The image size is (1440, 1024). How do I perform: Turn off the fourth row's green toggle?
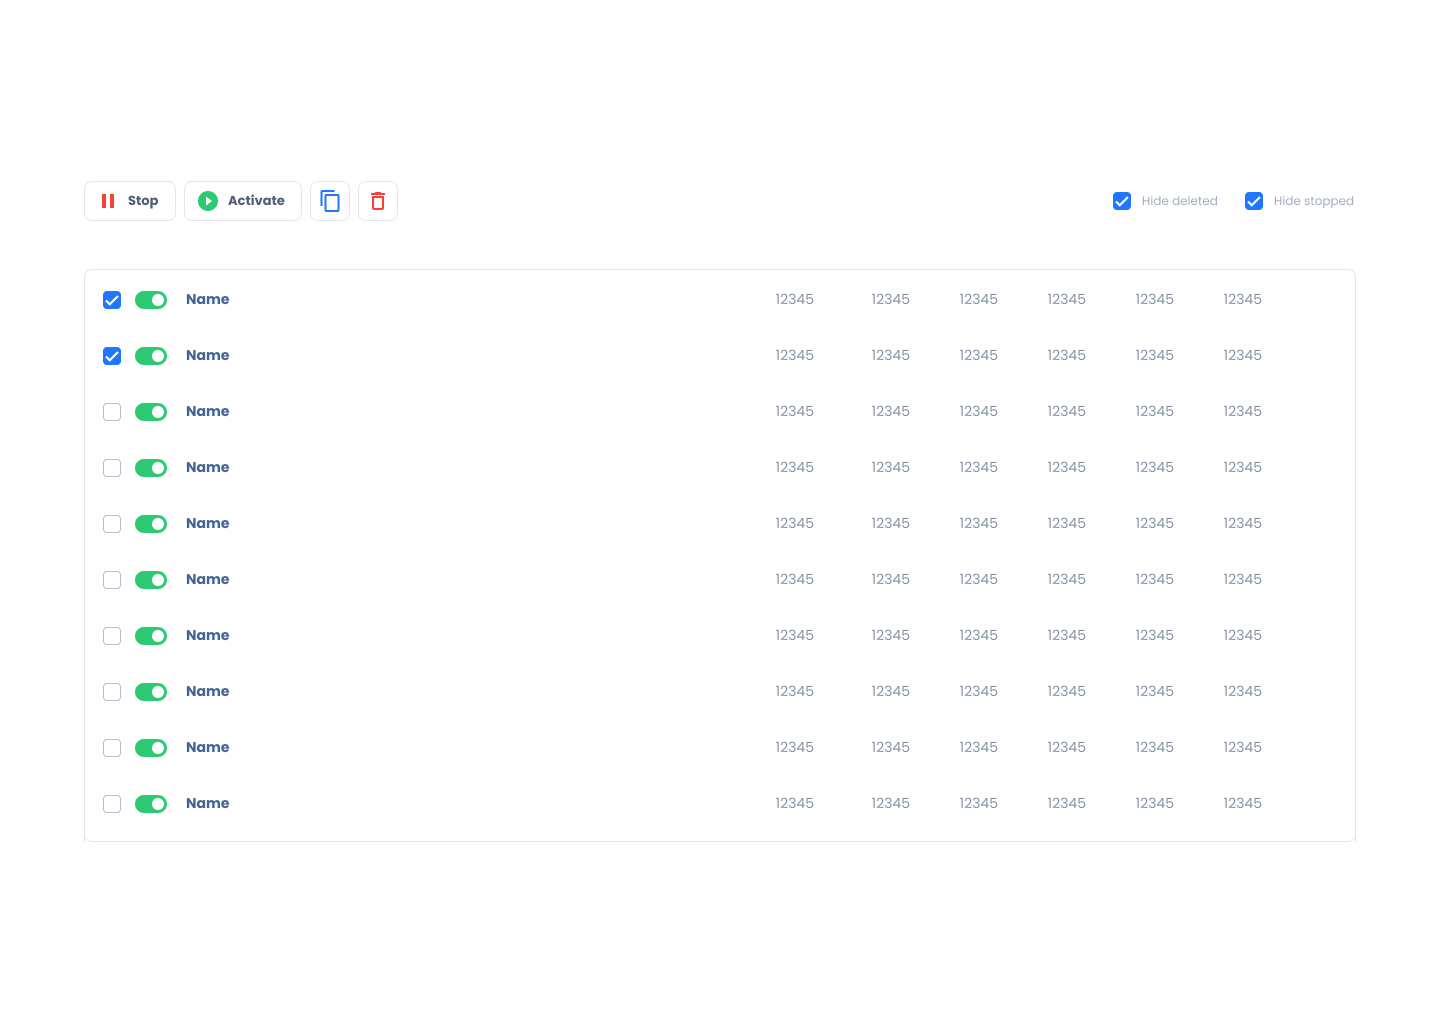point(151,468)
